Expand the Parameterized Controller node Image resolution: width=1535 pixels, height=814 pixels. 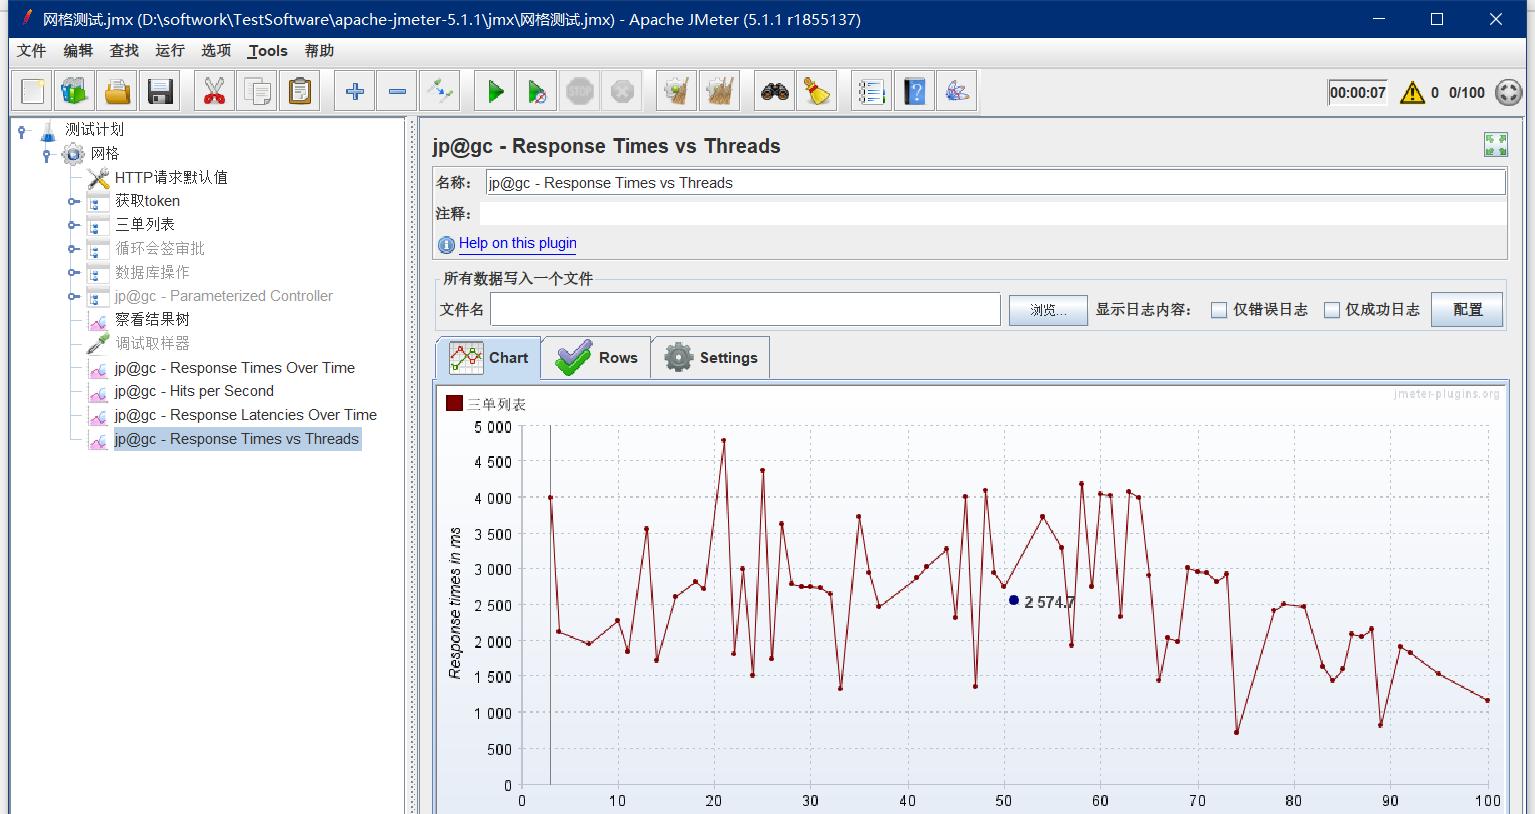click(73, 296)
